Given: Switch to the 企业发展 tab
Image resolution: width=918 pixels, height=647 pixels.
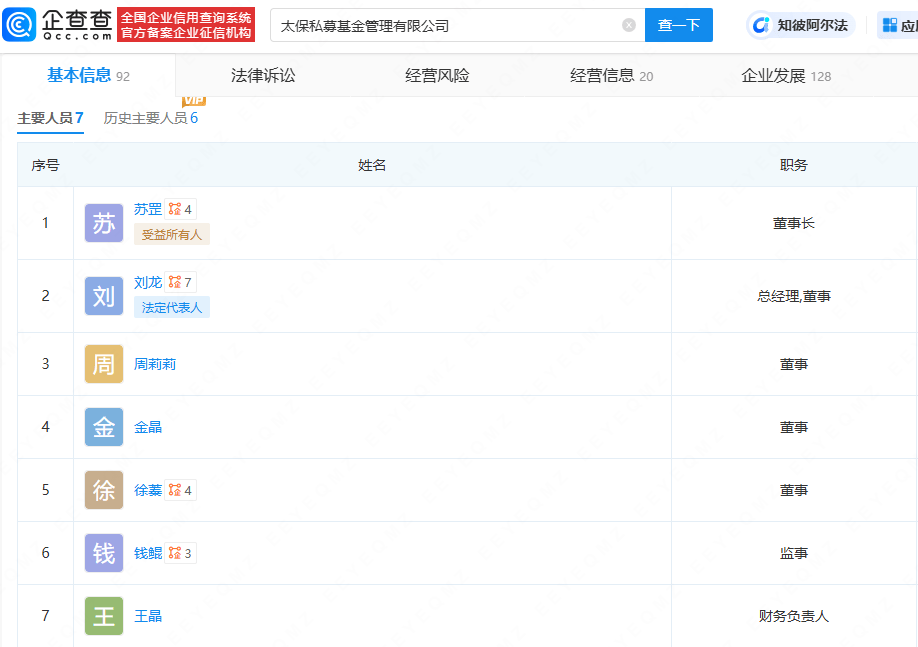Looking at the screenshot, I should coord(786,76).
